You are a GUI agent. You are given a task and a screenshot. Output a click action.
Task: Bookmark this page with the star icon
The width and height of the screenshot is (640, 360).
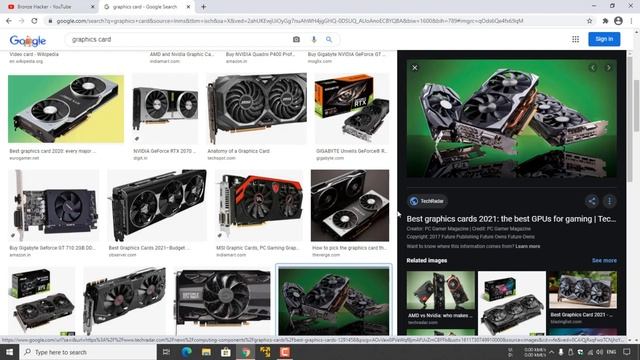(x=589, y=21)
